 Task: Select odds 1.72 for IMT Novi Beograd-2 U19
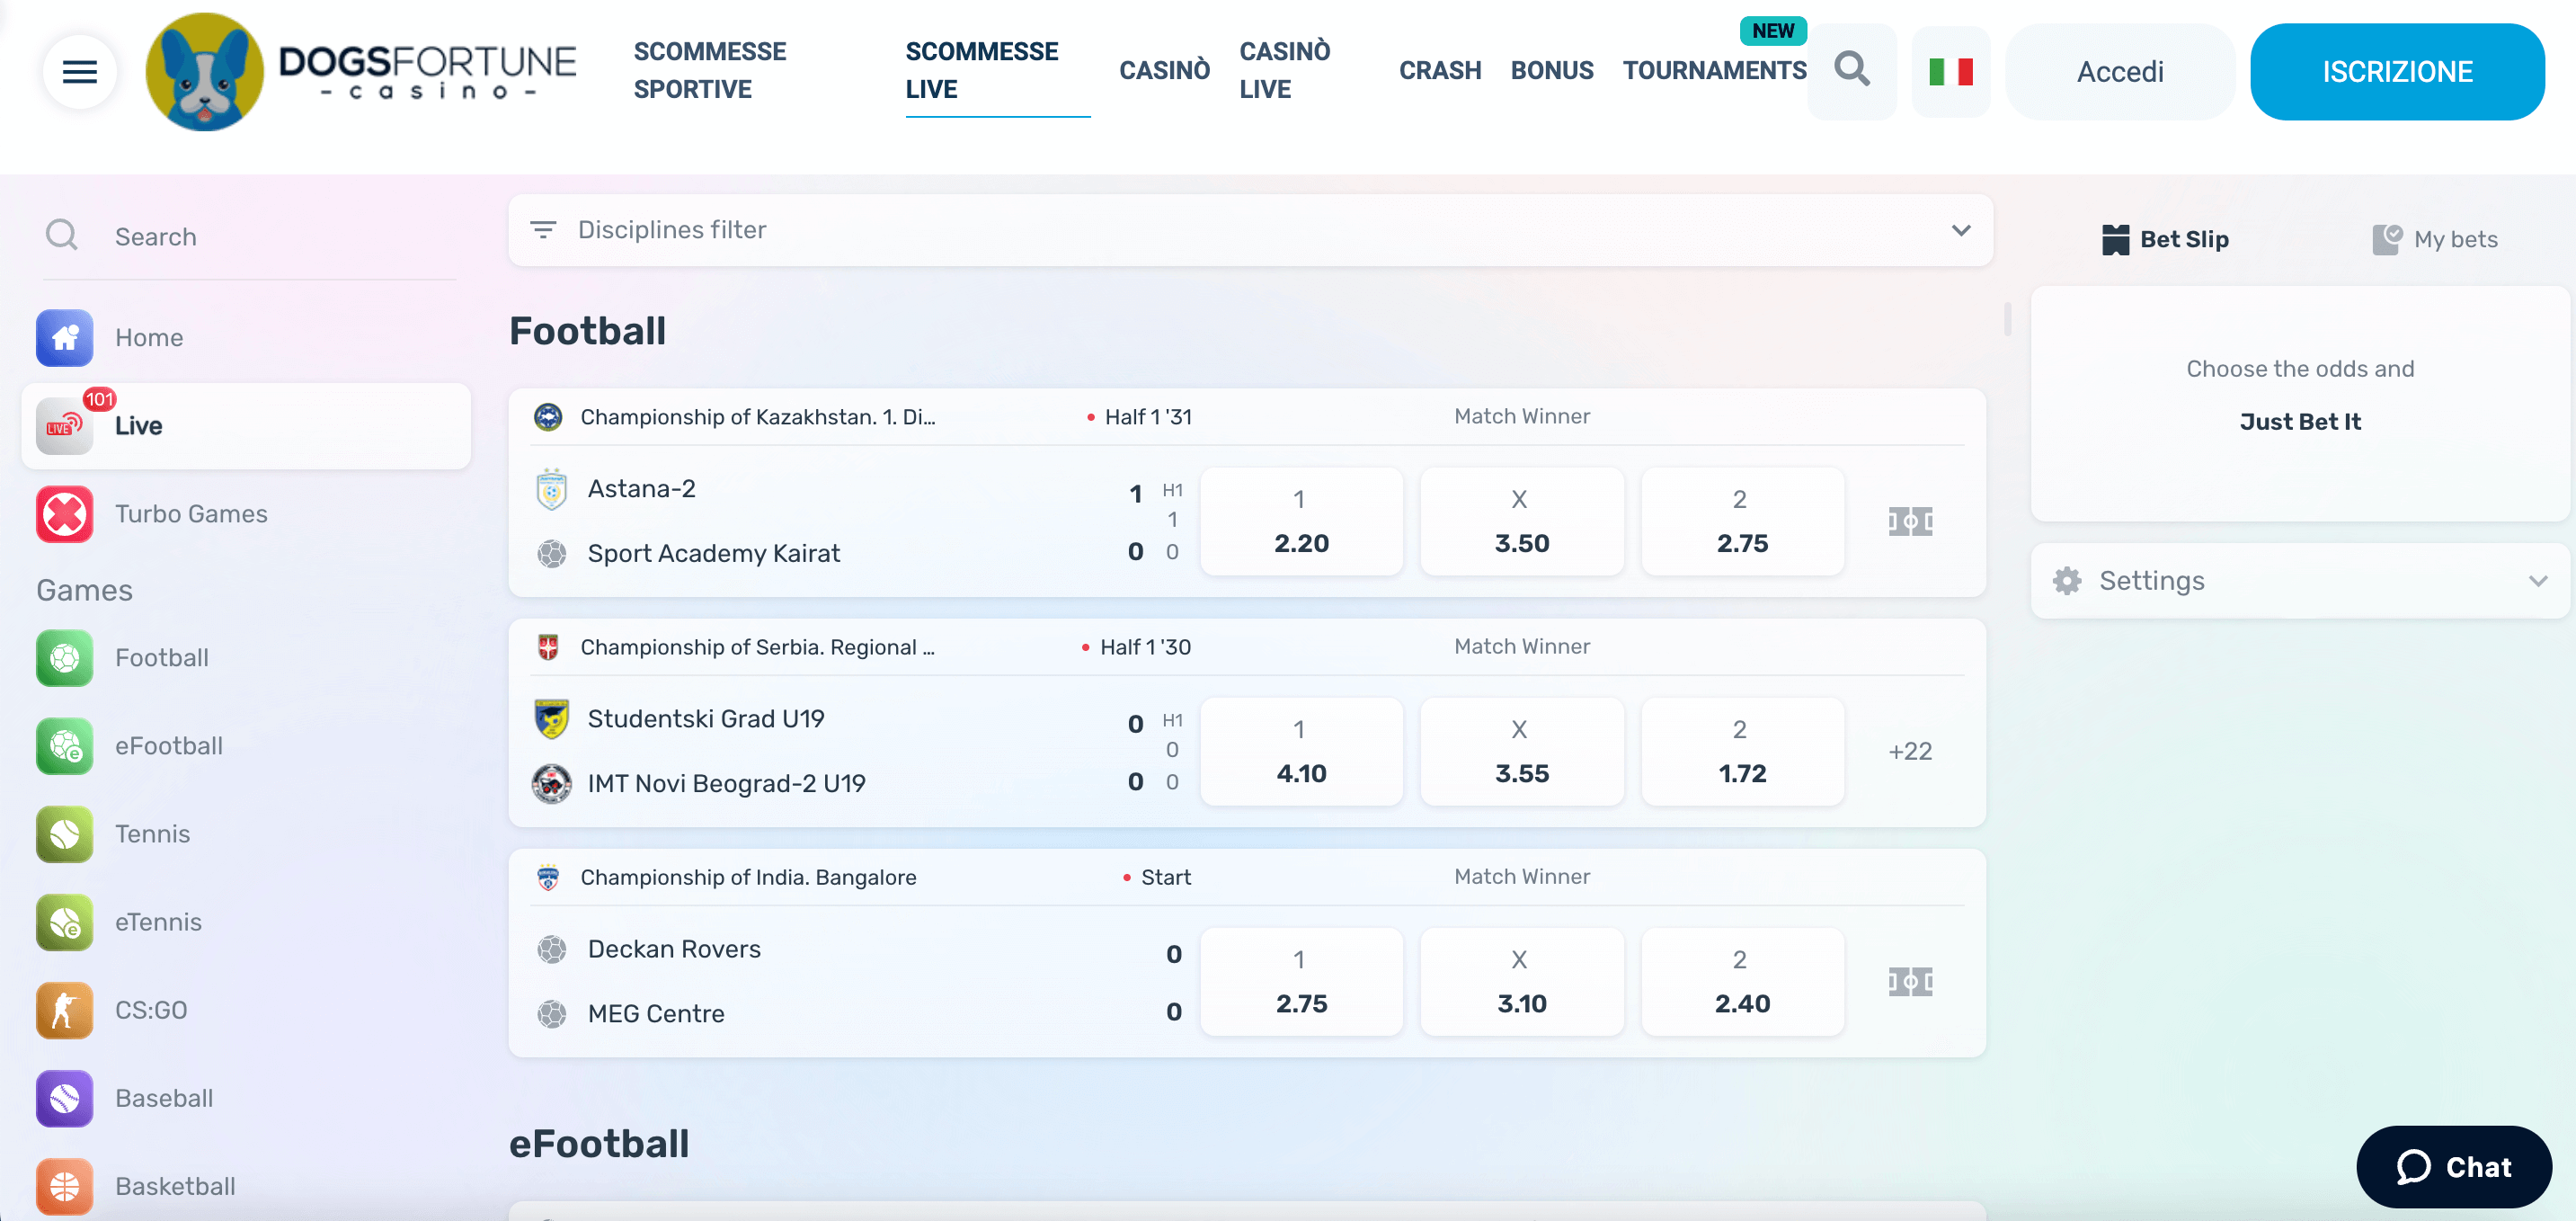click(1742, 752)
